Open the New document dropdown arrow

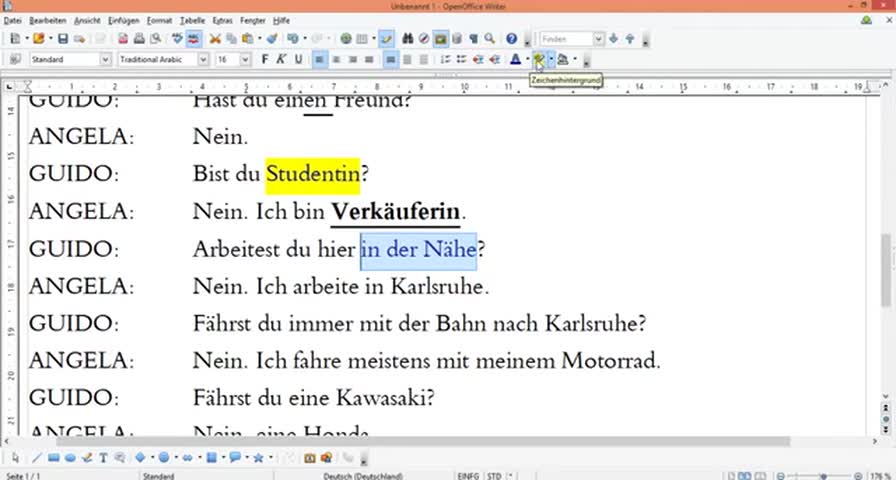(26, 39)
